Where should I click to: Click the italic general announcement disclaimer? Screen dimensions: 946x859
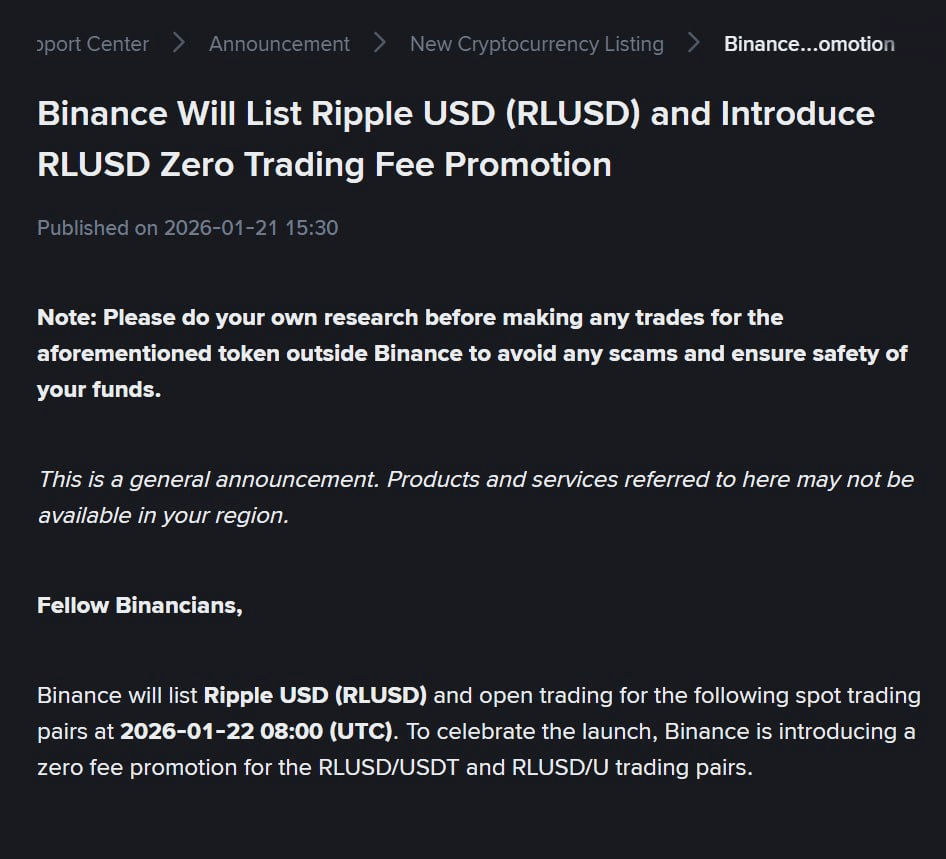475,480
